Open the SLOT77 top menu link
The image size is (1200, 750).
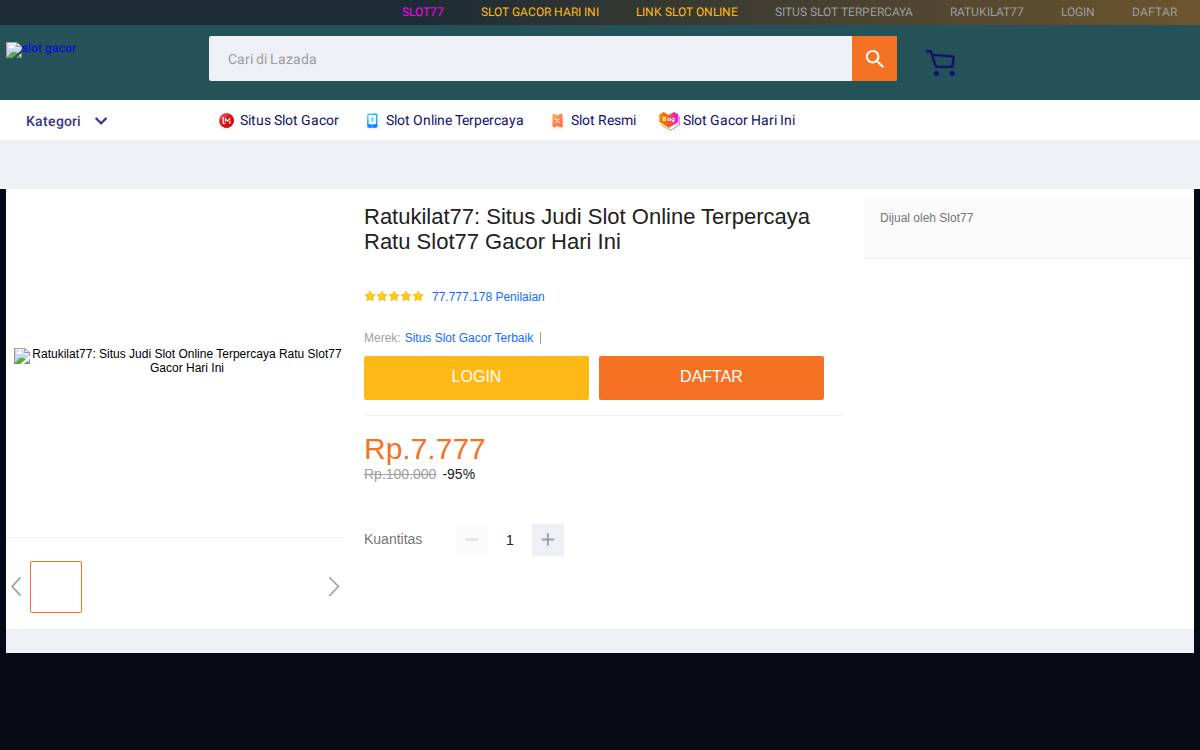(x=423, y=12)
